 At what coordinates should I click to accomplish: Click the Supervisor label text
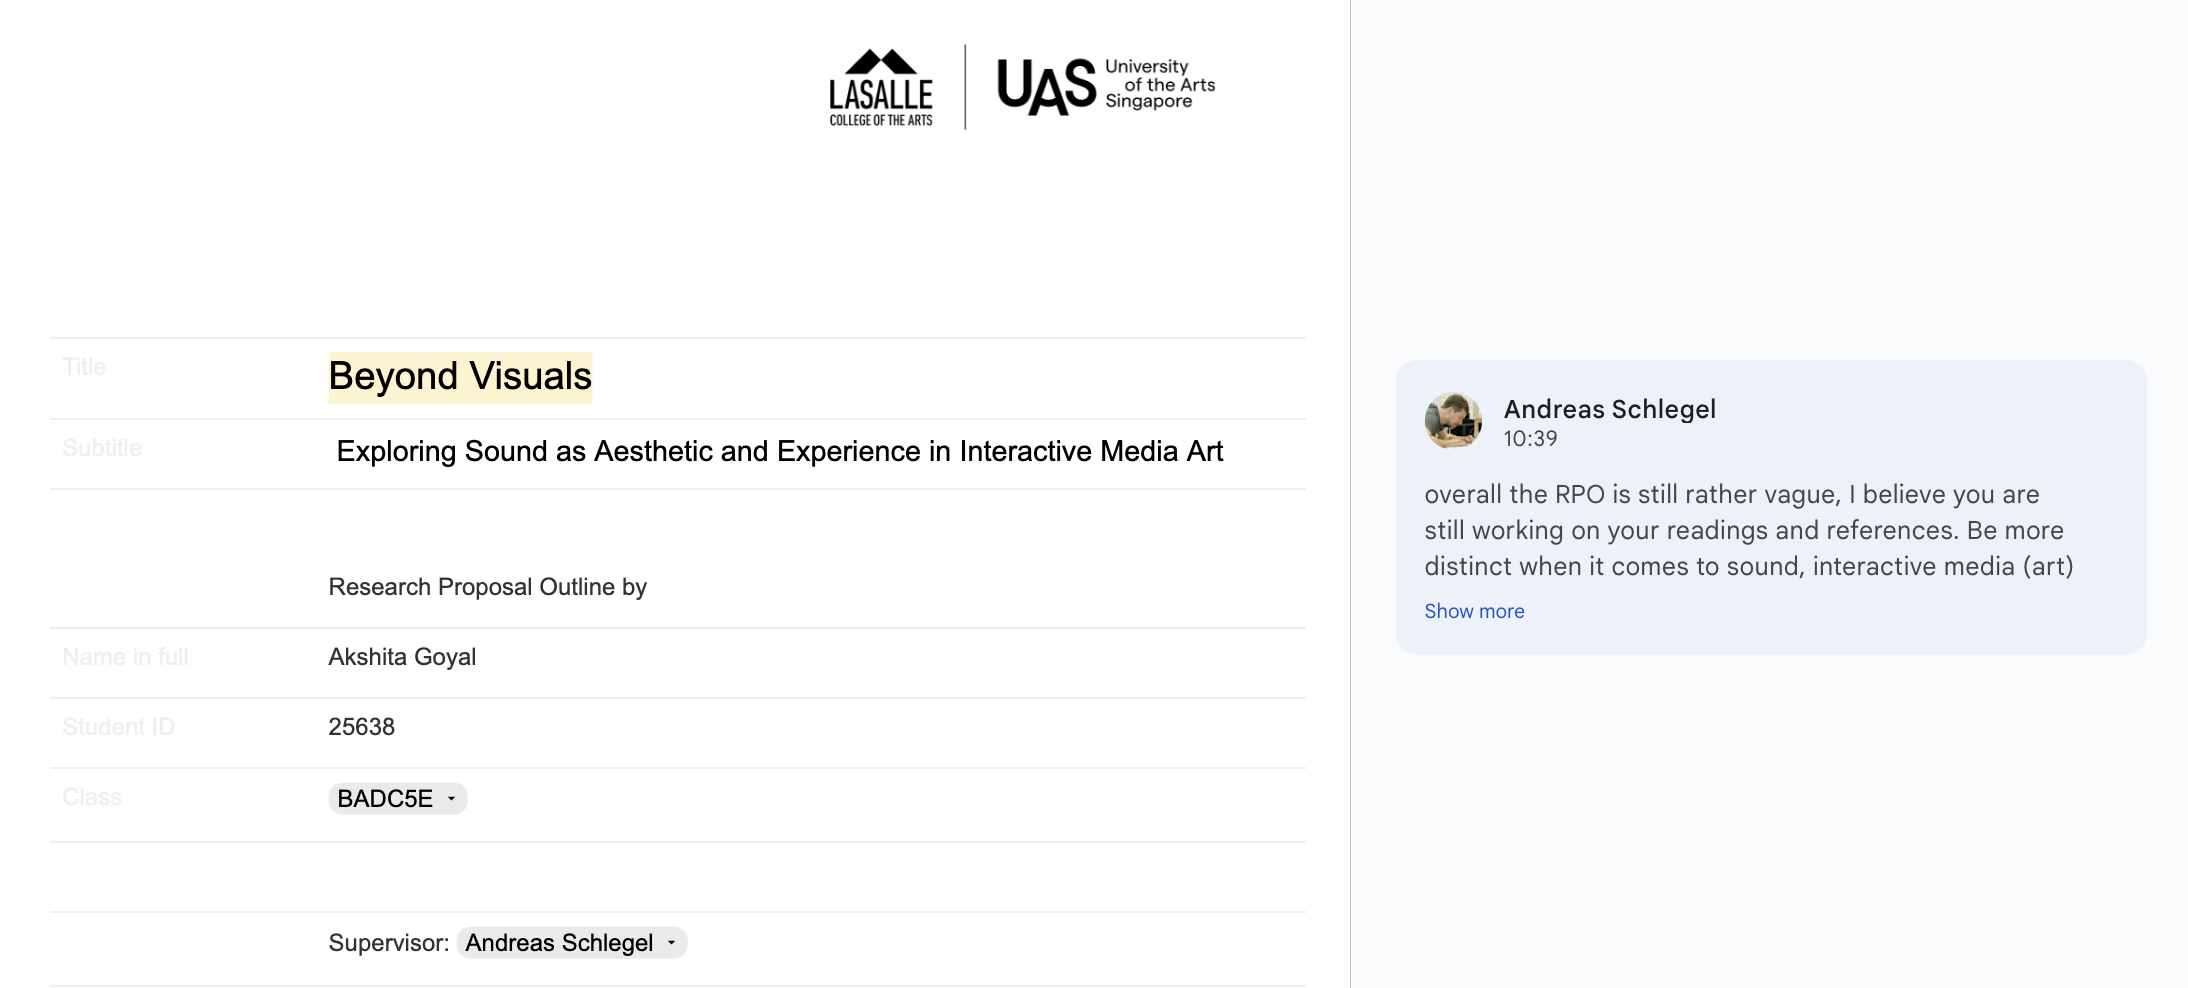pyautogui.click(x=388, y=943)
